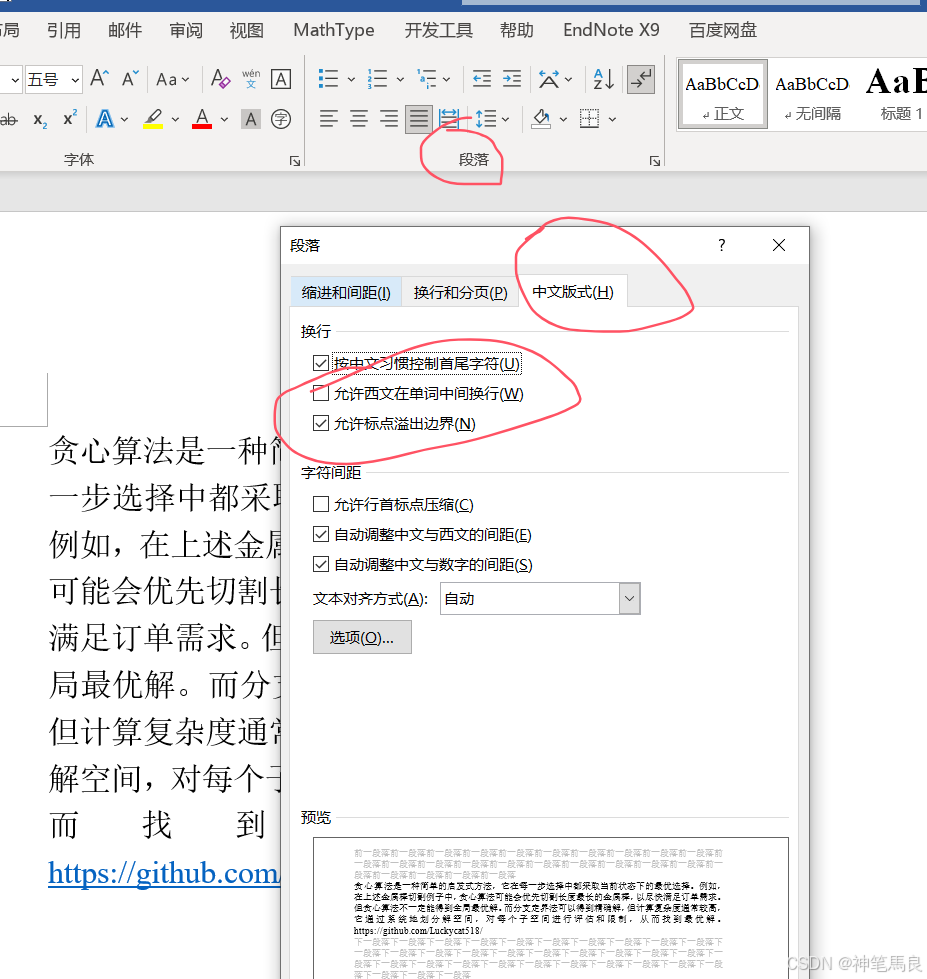Click the Decrease Font Size icon

(x=130, y=79)
